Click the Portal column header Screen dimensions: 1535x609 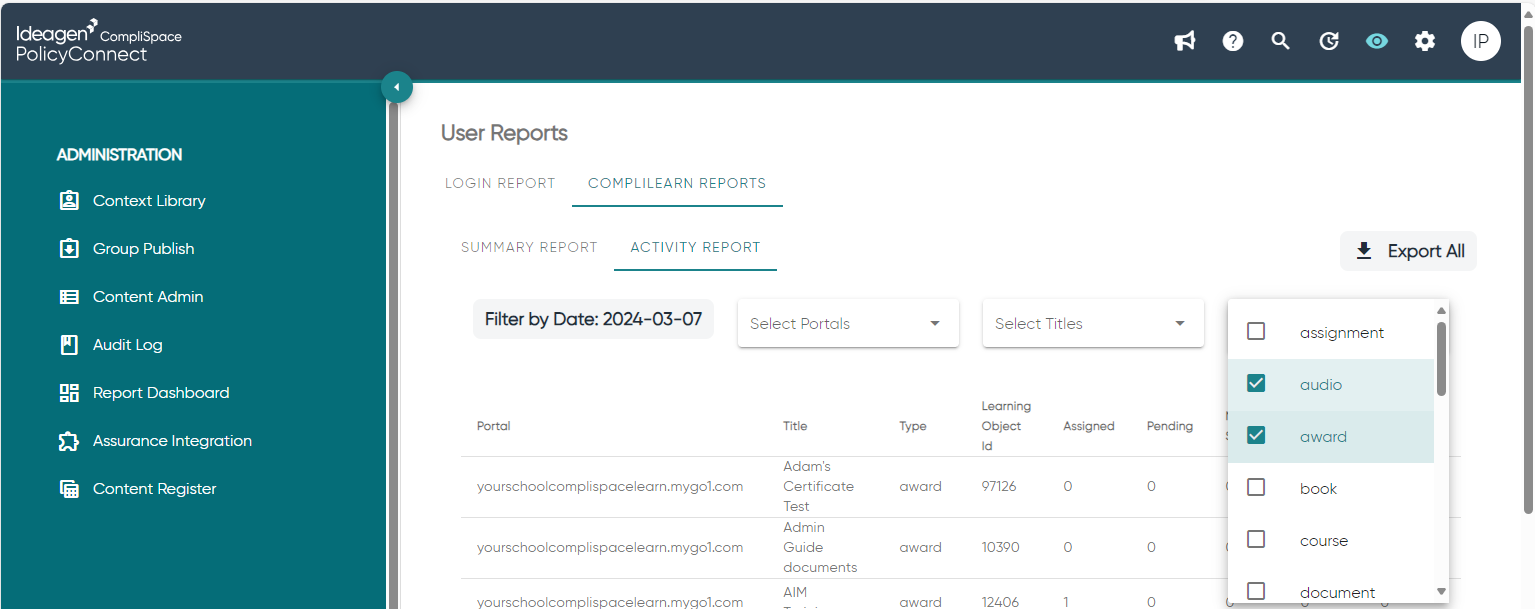coord(494,426)
